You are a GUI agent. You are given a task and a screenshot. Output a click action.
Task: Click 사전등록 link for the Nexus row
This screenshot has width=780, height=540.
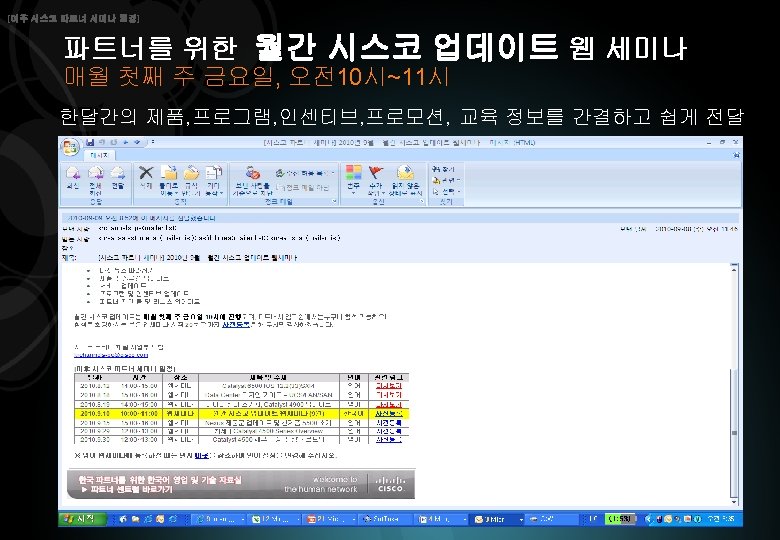pyautogui.click(x=389, y=423)
